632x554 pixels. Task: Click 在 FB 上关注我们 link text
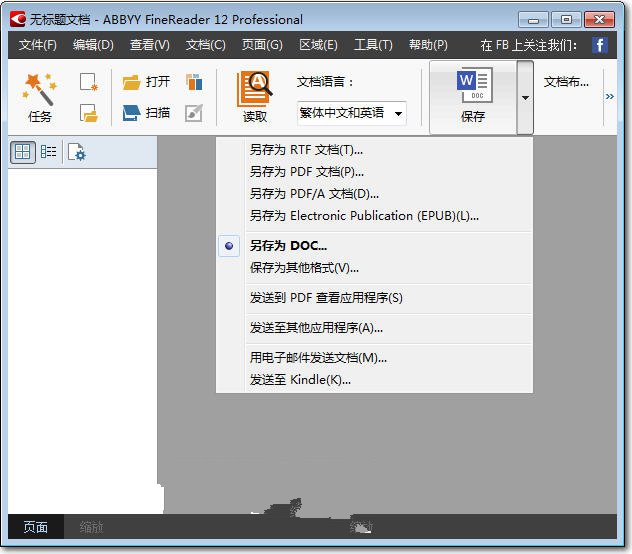pos(528,45)
